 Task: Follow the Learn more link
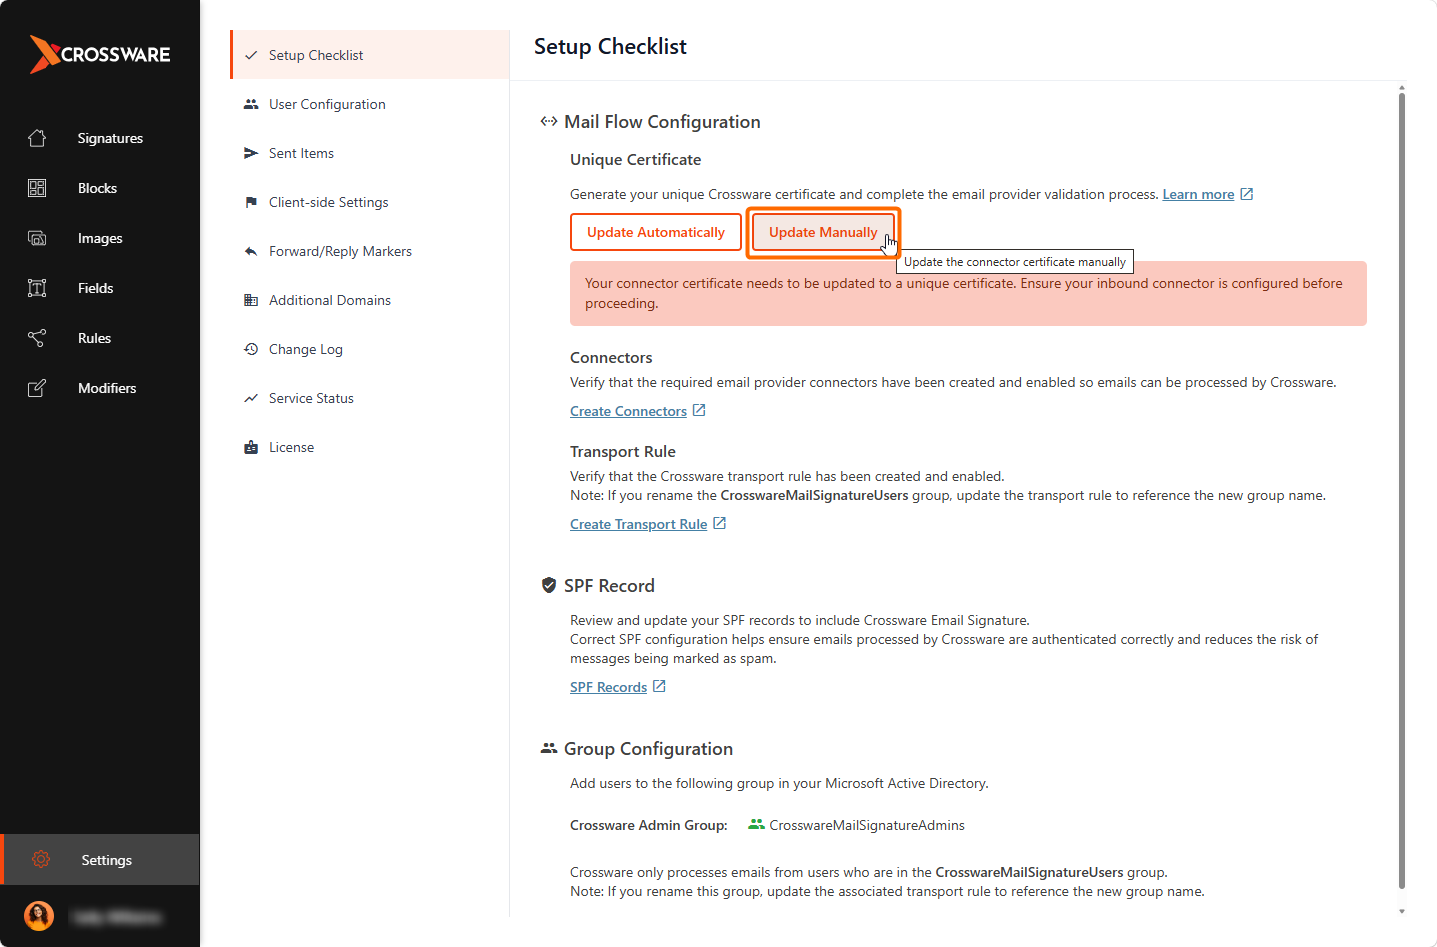click(x=1198, y=194)
